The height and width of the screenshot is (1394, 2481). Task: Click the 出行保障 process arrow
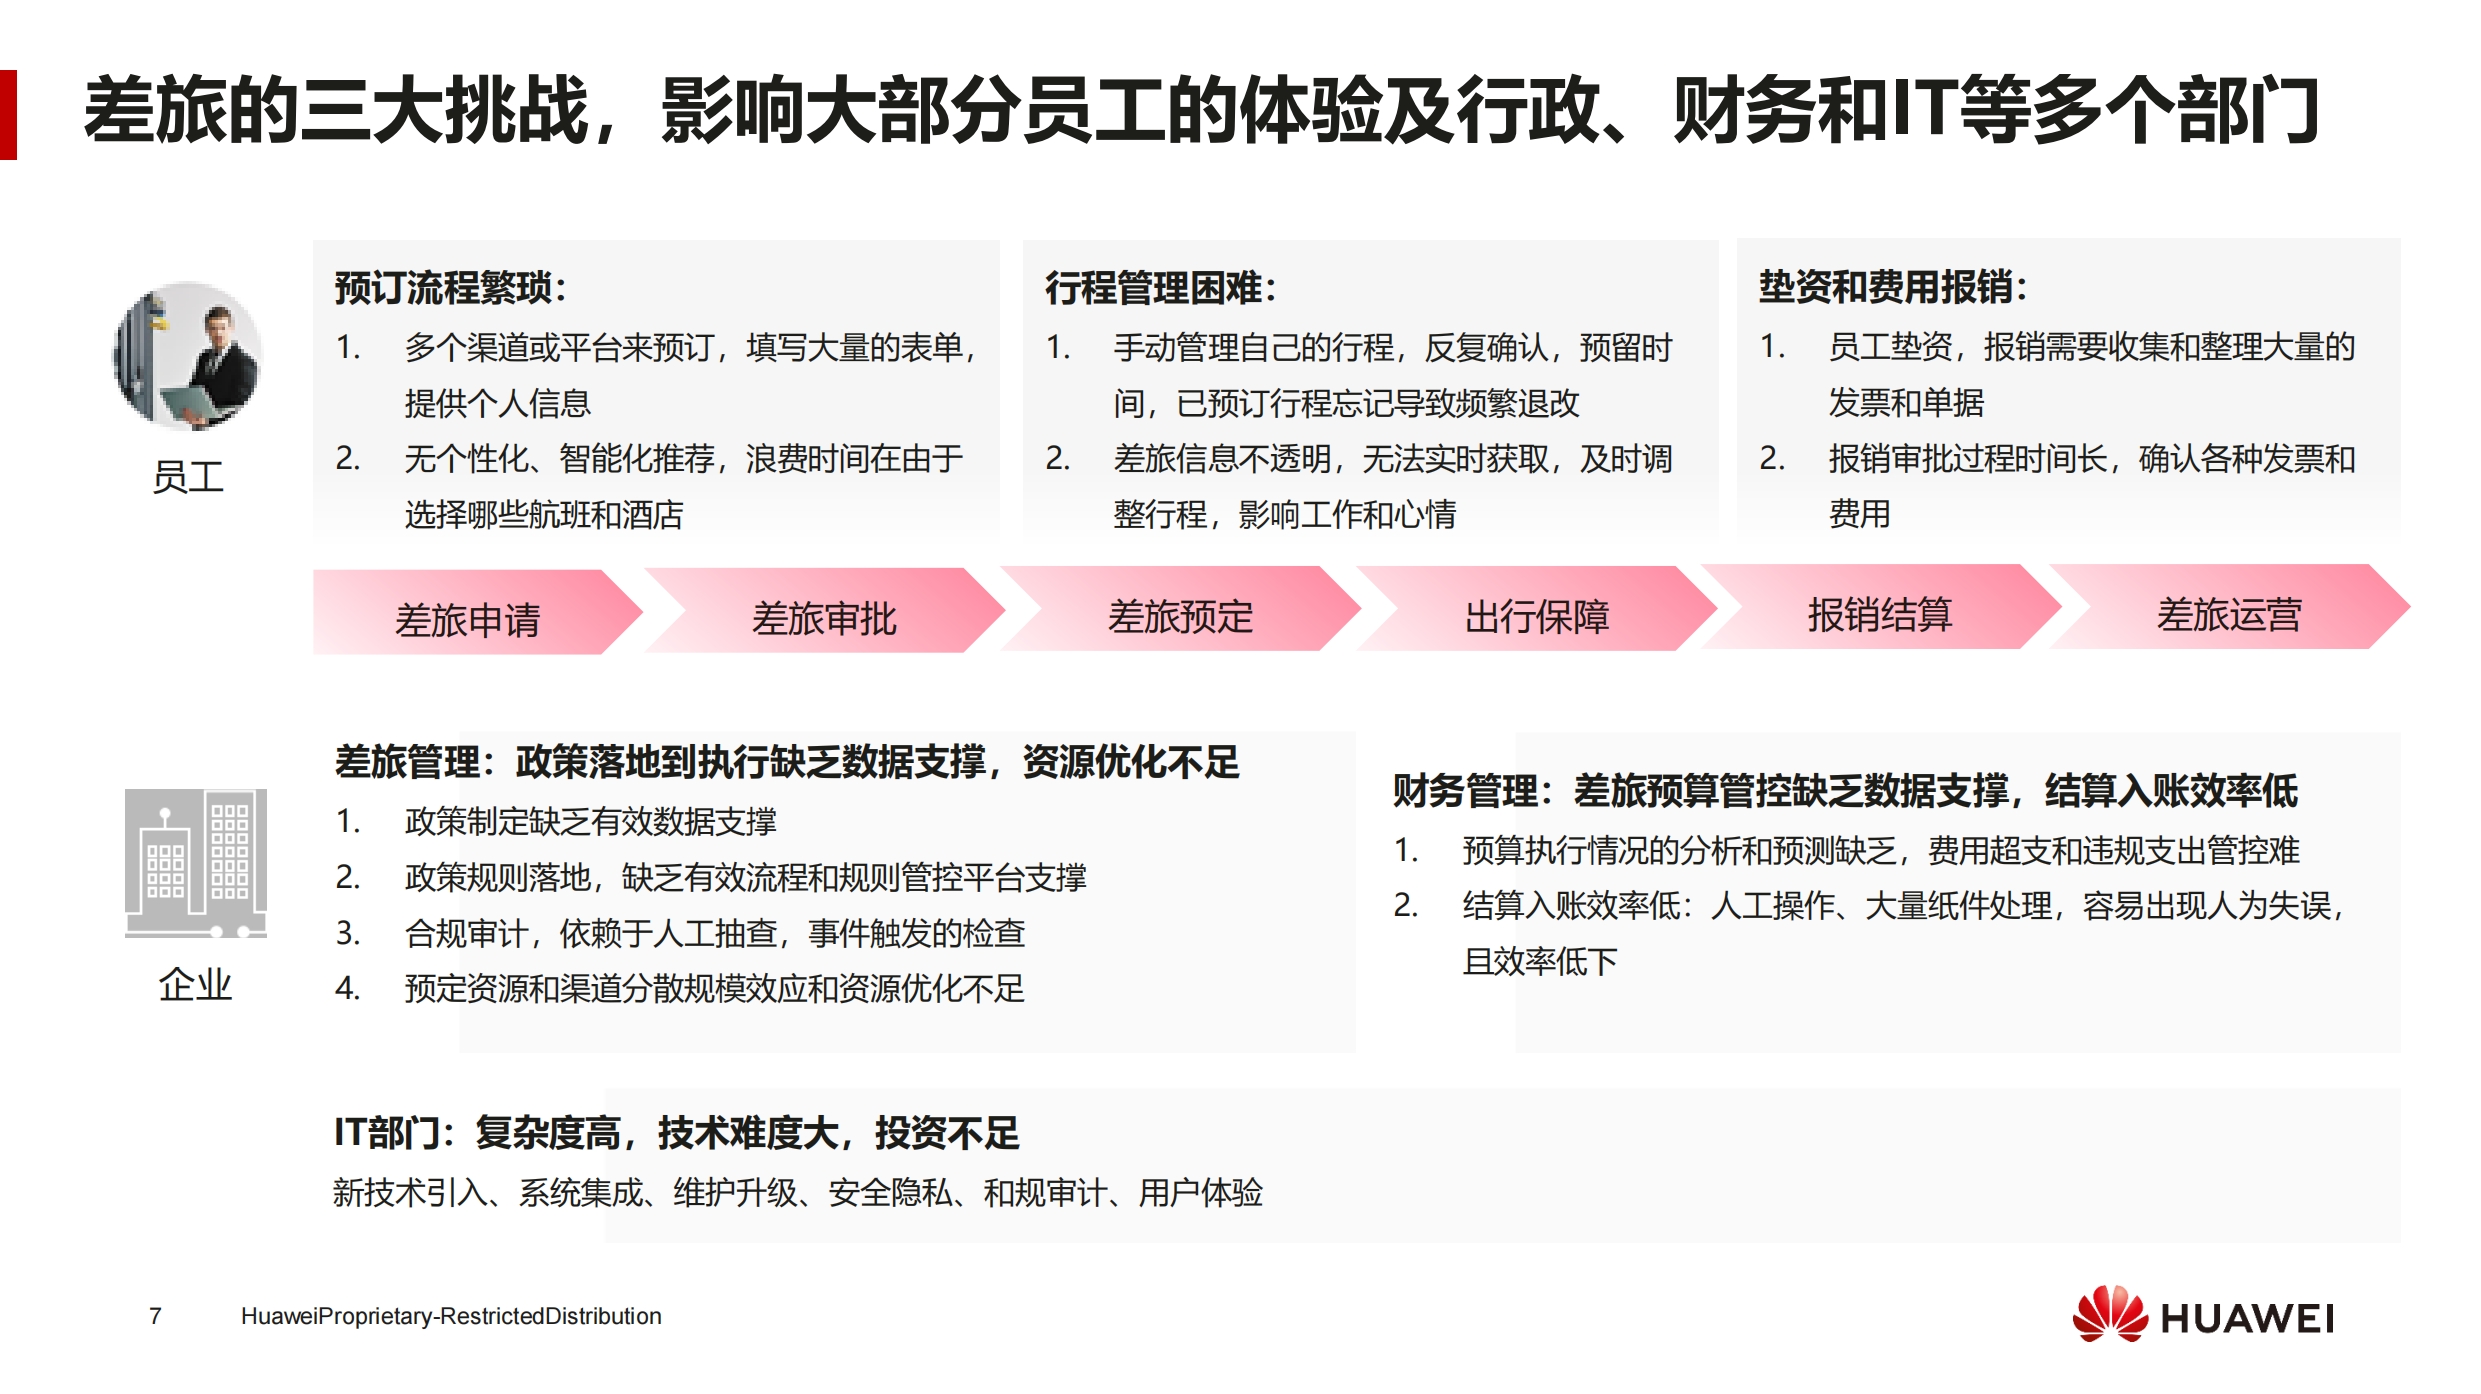[x=1536, y=615]
